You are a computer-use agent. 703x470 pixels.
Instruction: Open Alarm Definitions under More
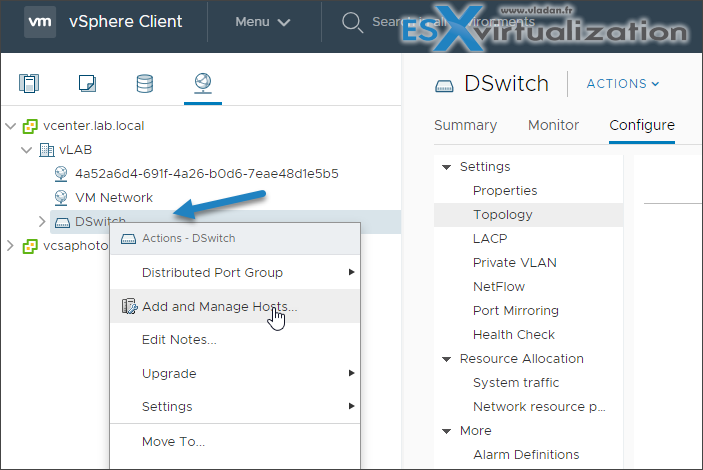pyautogui.click(x=526, y=454)
